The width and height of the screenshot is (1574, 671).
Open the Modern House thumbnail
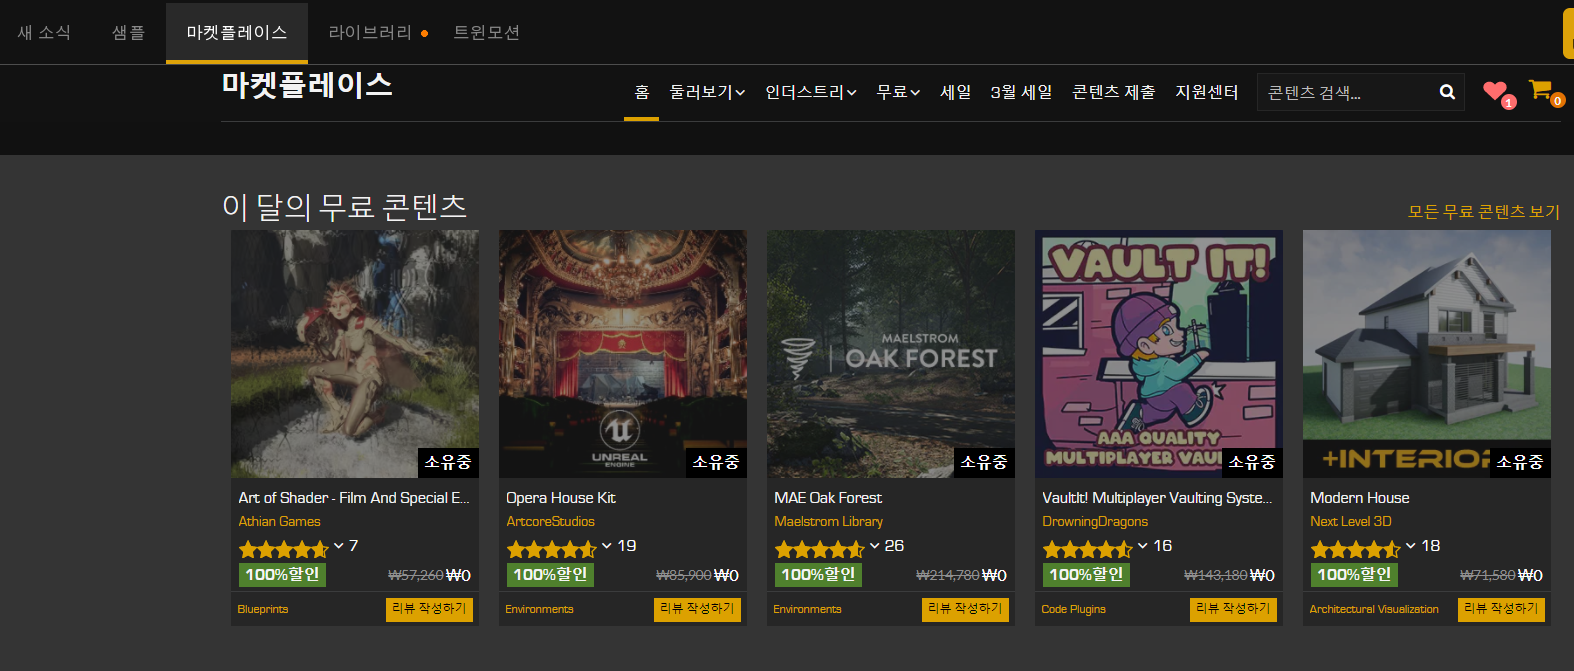pyautogui.click(x=1427, y=354)
